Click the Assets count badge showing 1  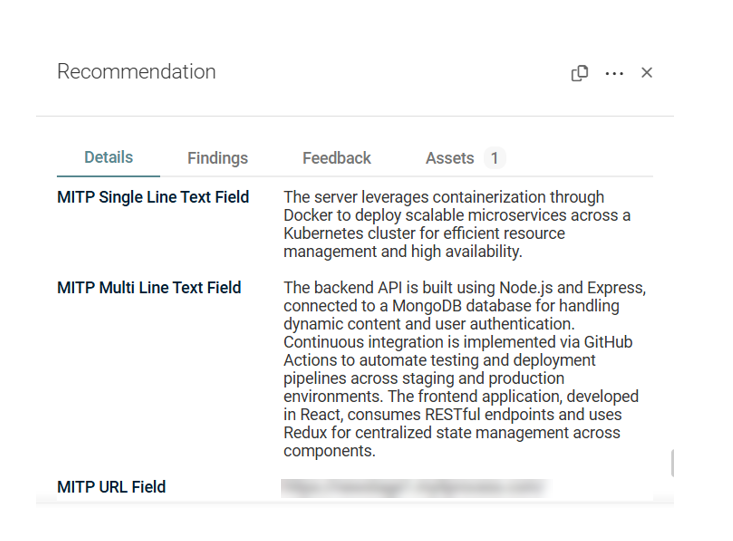(x=494, y=158)
